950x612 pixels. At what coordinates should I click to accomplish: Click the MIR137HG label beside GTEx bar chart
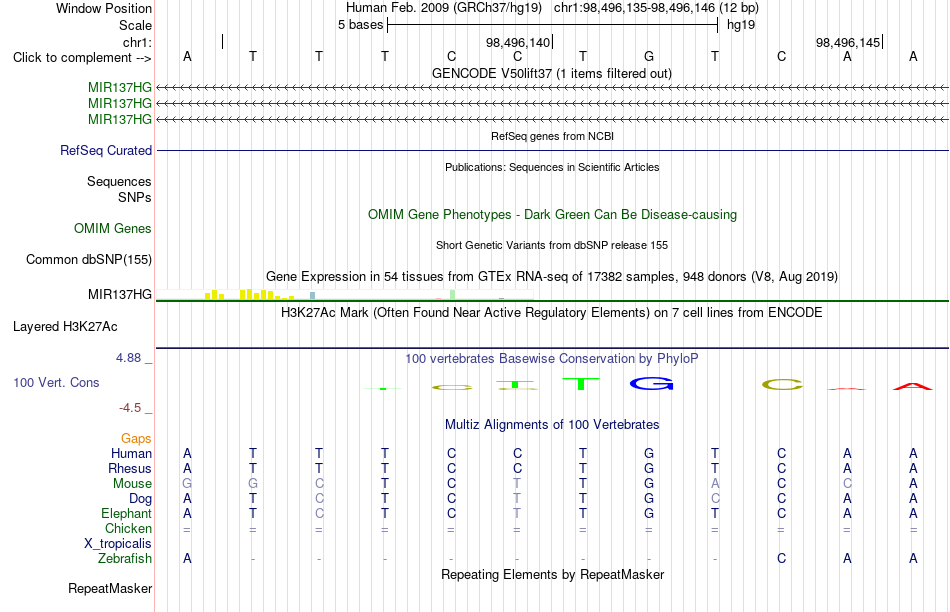click(120, 294)
